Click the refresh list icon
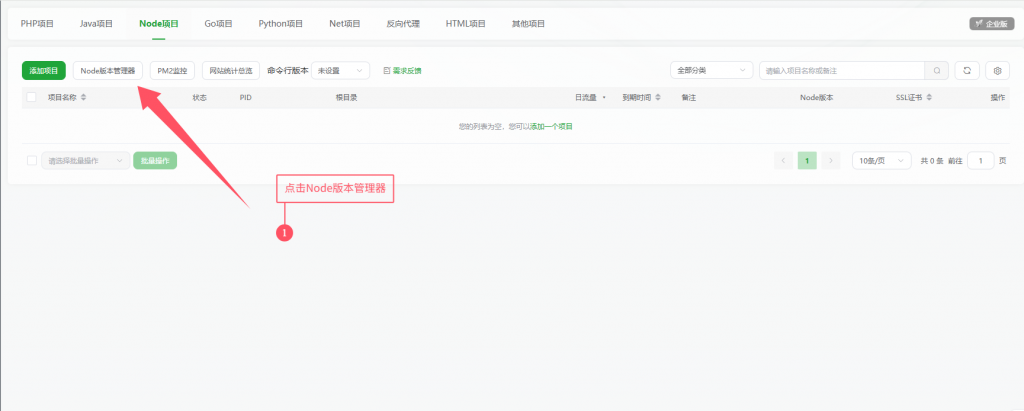 point(967,70)
